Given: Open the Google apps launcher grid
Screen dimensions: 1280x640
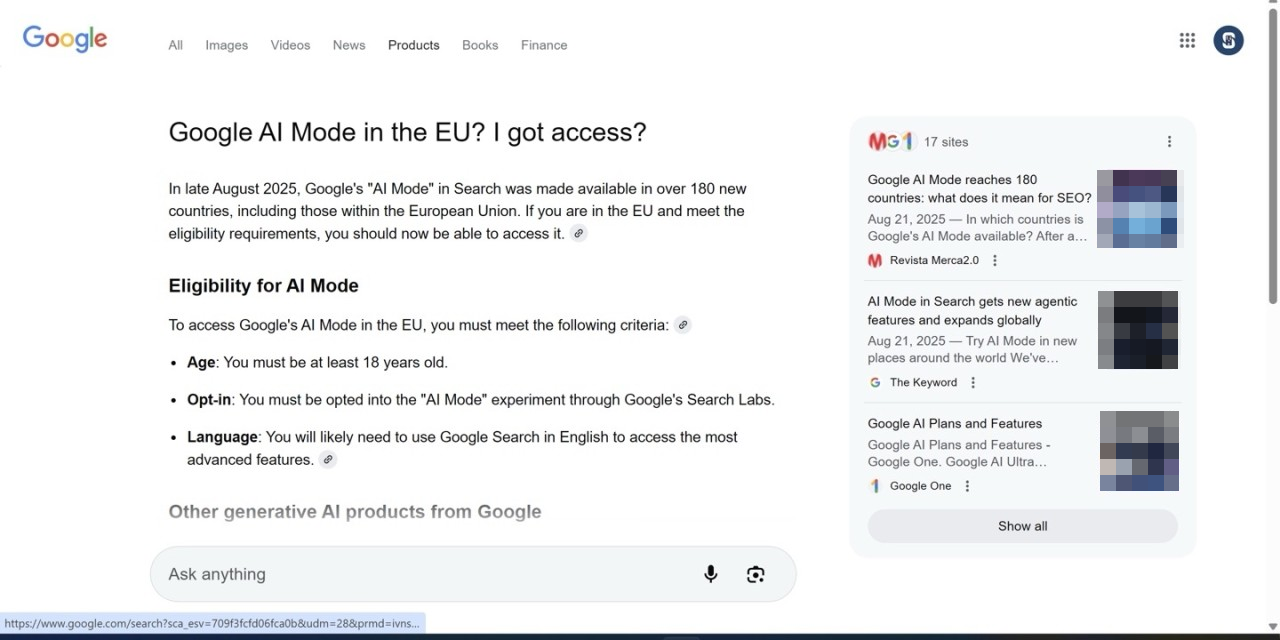Looking at the screenshot, I should tap(1187, 40).
